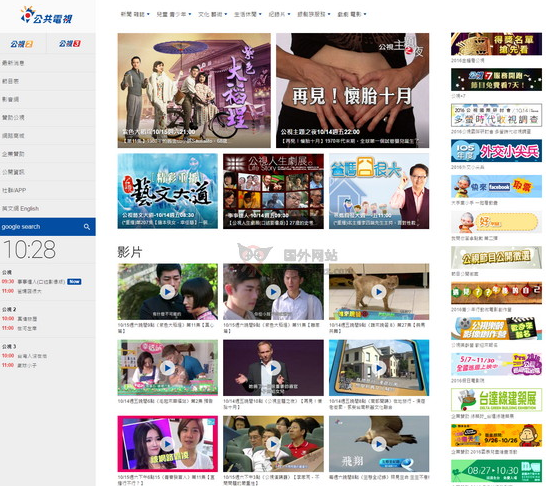The height and width of the screenshot is (486, 546).
Task: Play the man in suit speech video
Action: pyautogui.click(x=273, y=368)
